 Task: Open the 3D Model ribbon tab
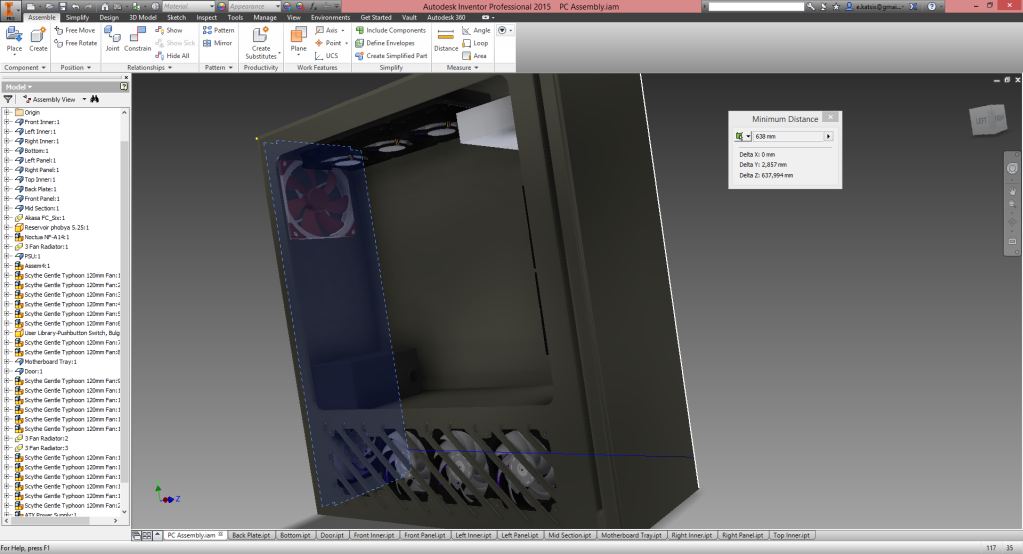143,18
